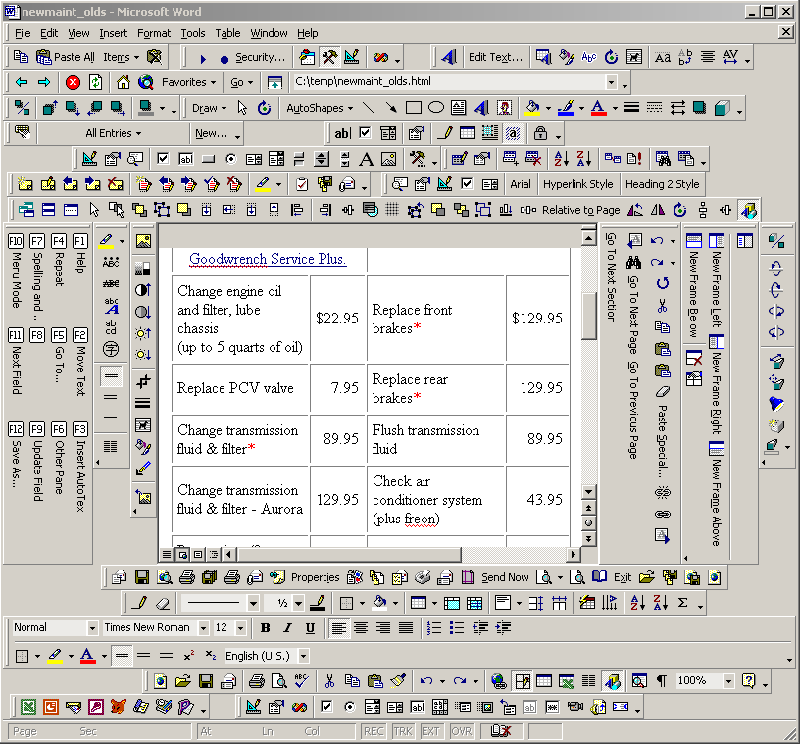Click the Font Color red A swatch
The width and height of the screenshot is (800, 744).
pos(86,656)
